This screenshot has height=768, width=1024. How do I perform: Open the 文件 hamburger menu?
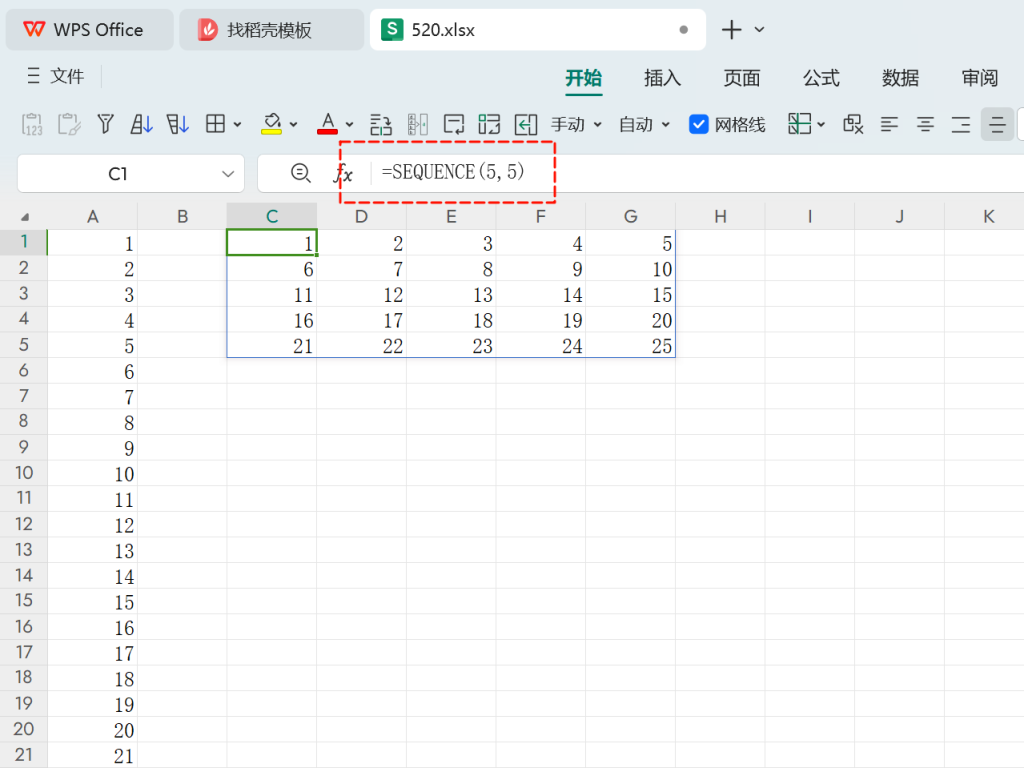click(56, 76)
